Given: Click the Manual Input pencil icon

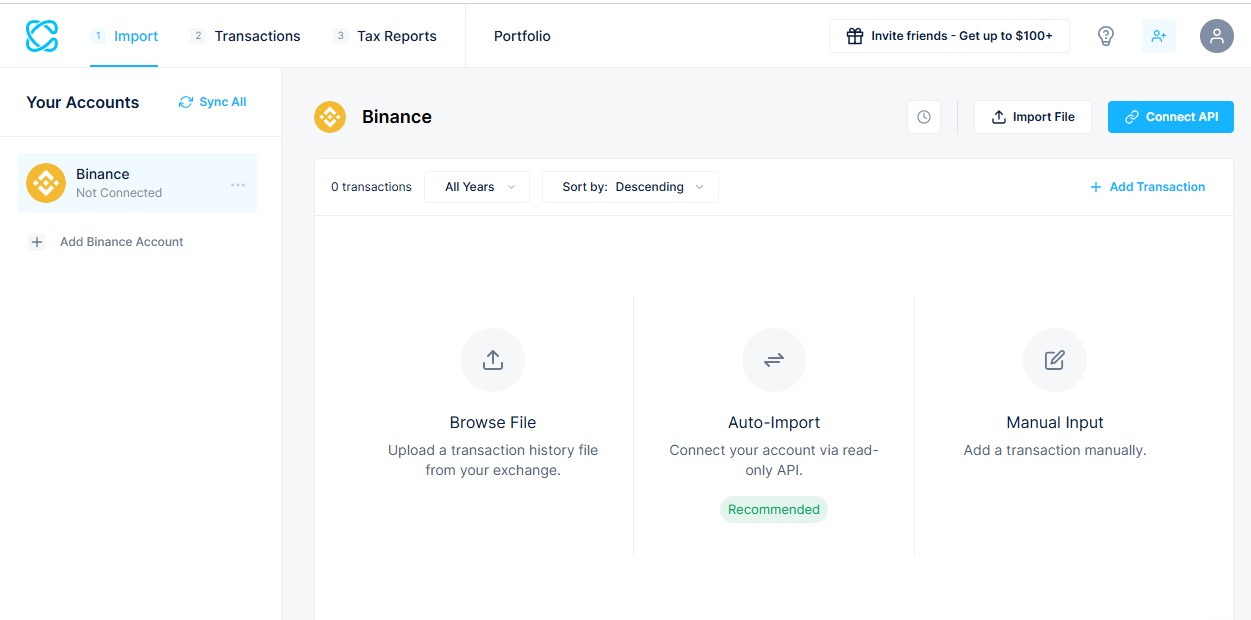Looking at the screenshot, I should (x=1054, y=360).
